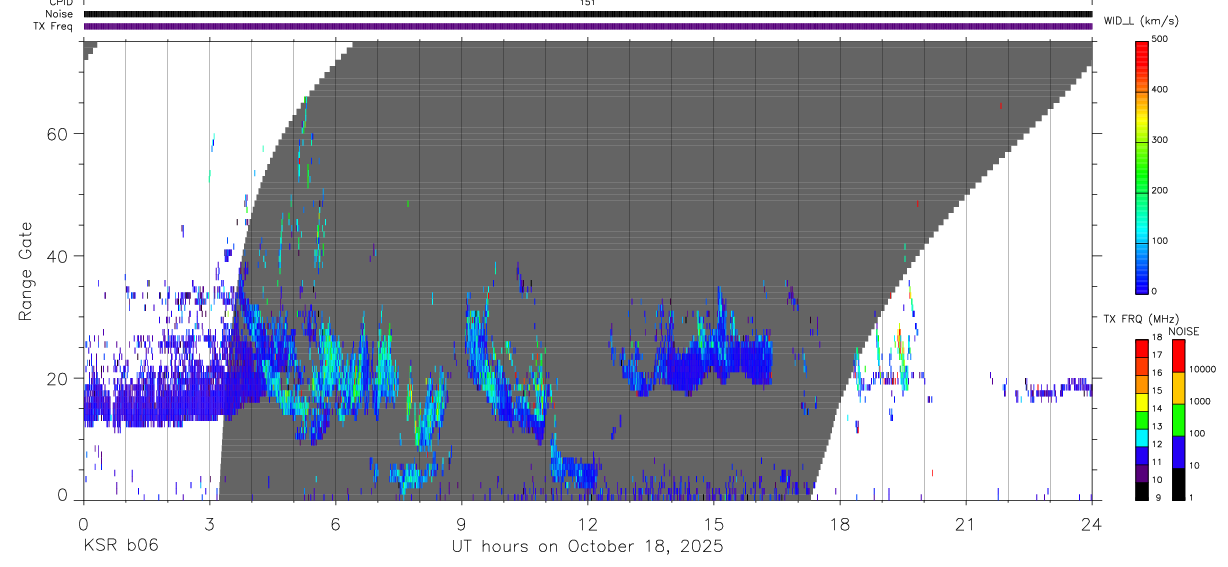Click the yellow 14–15 MHz swatch in TX FRQ legend
Viewport: 1228px width, 567px height.
coord(1141,402)
